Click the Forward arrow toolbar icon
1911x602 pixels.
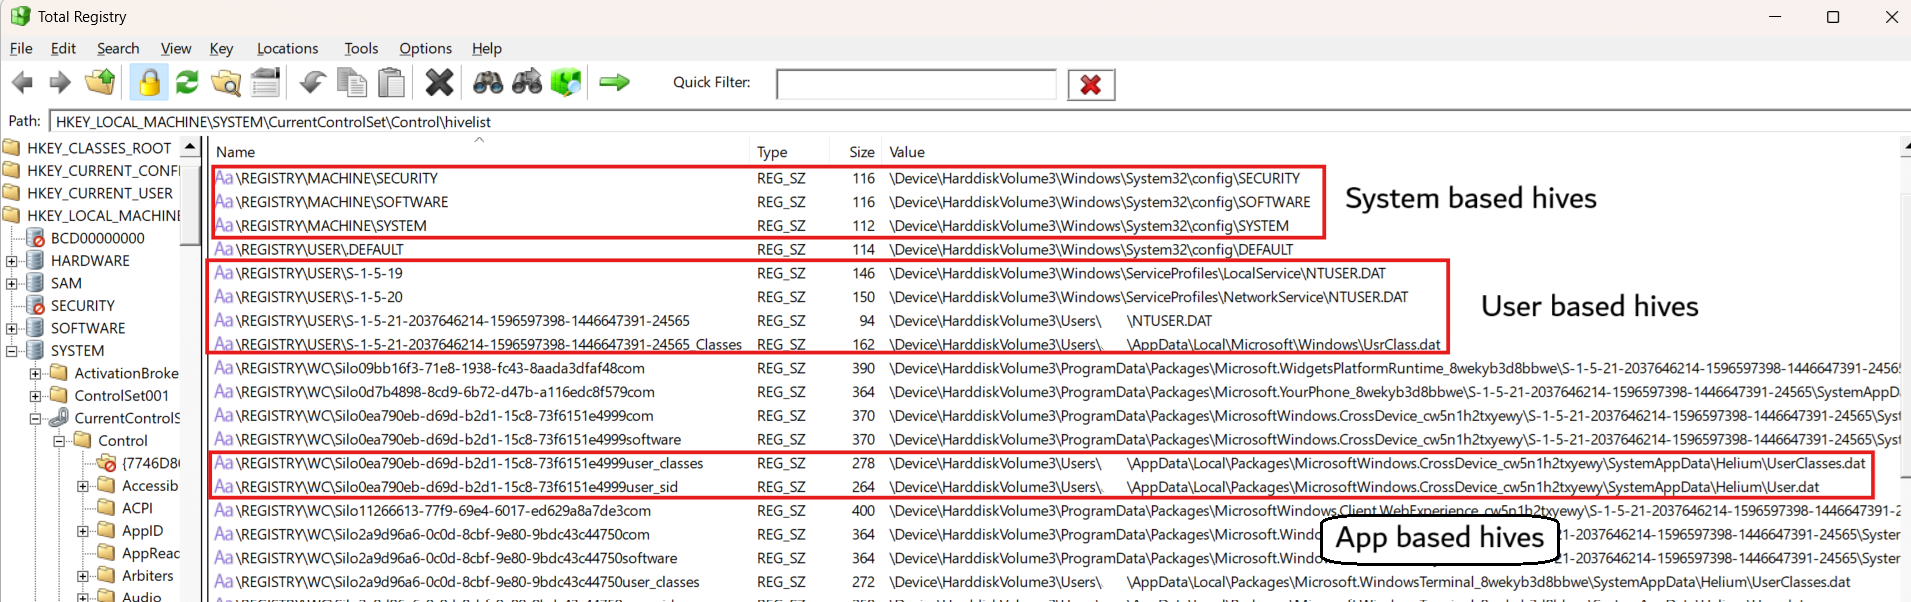(60, 83)
